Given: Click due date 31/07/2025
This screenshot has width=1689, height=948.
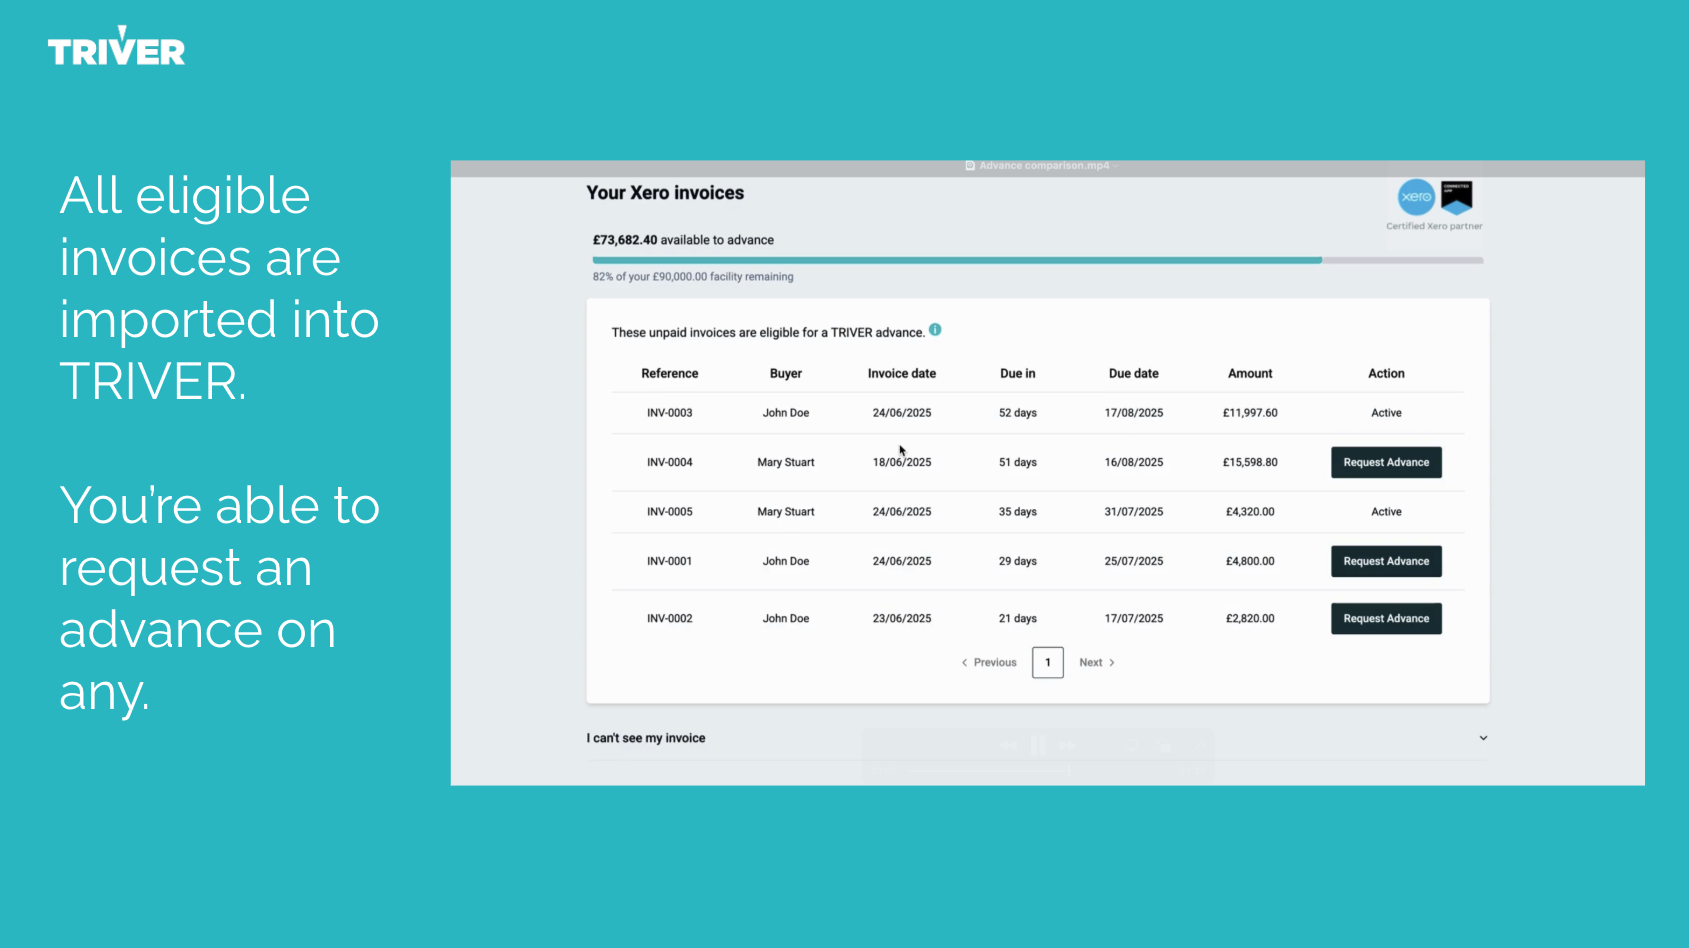Looking at the screenshot, I should [x=1134, y=512].
